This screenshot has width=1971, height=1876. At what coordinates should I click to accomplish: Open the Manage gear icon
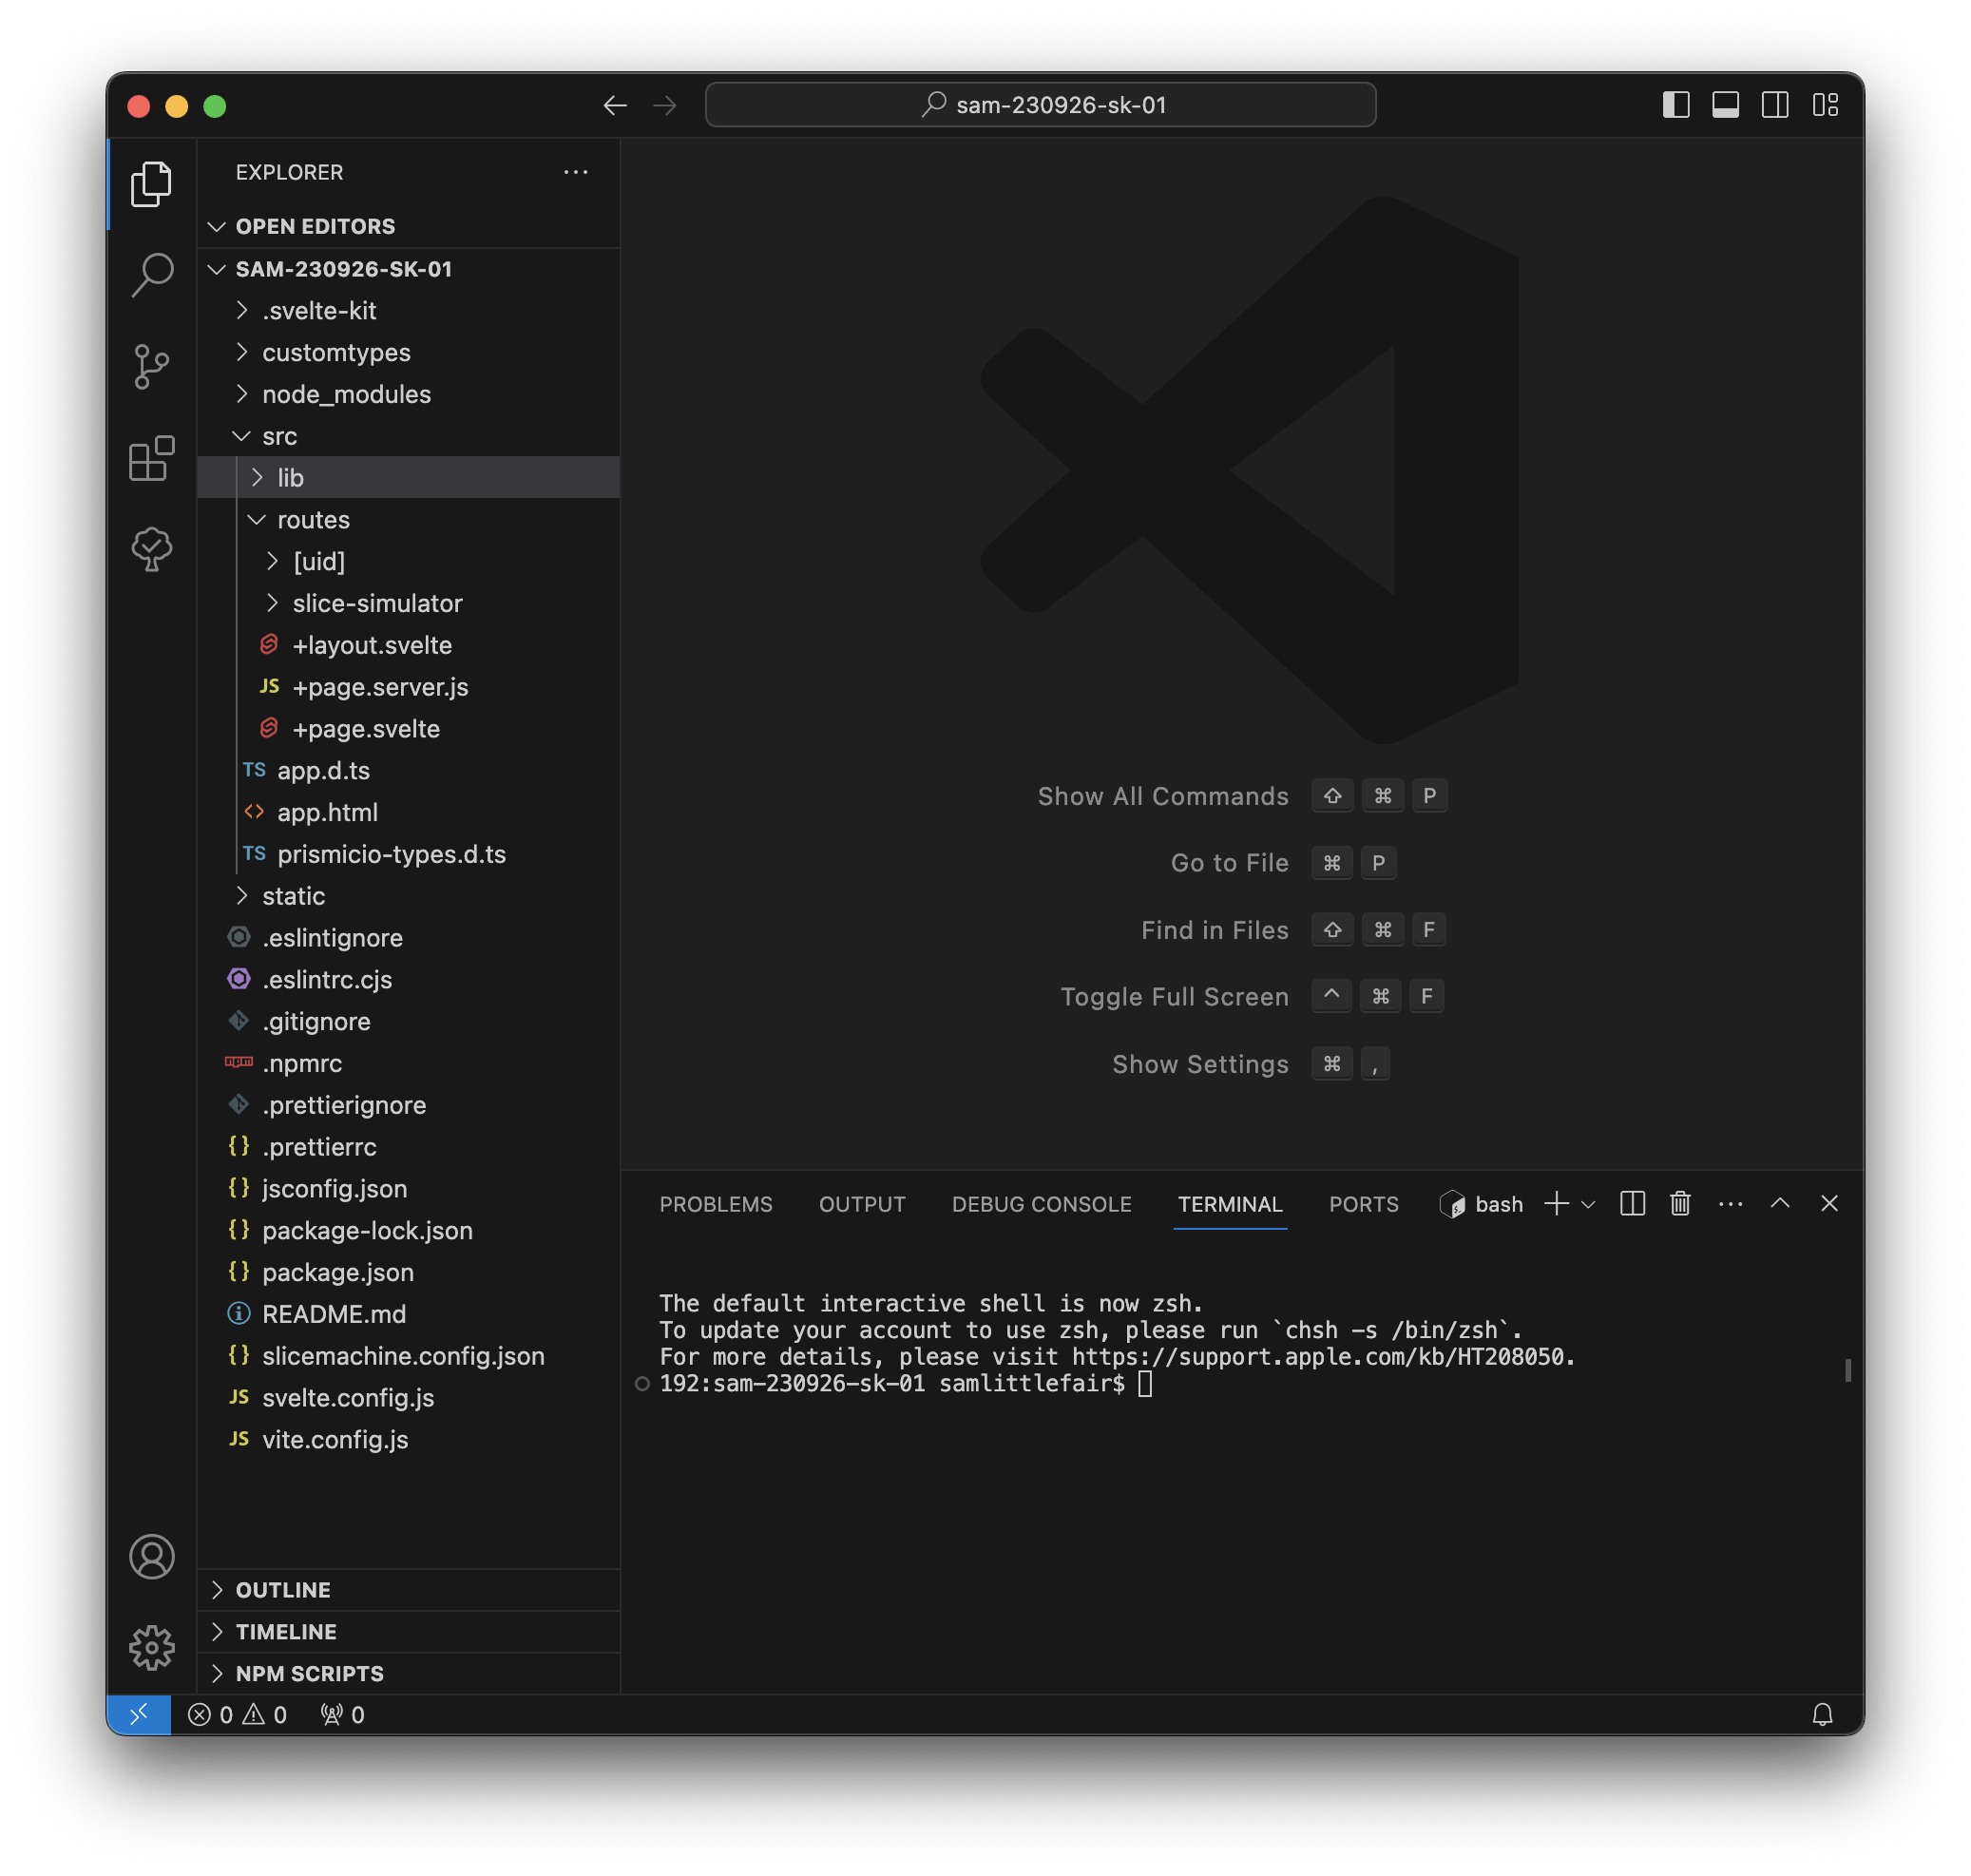coord(152,1647)
